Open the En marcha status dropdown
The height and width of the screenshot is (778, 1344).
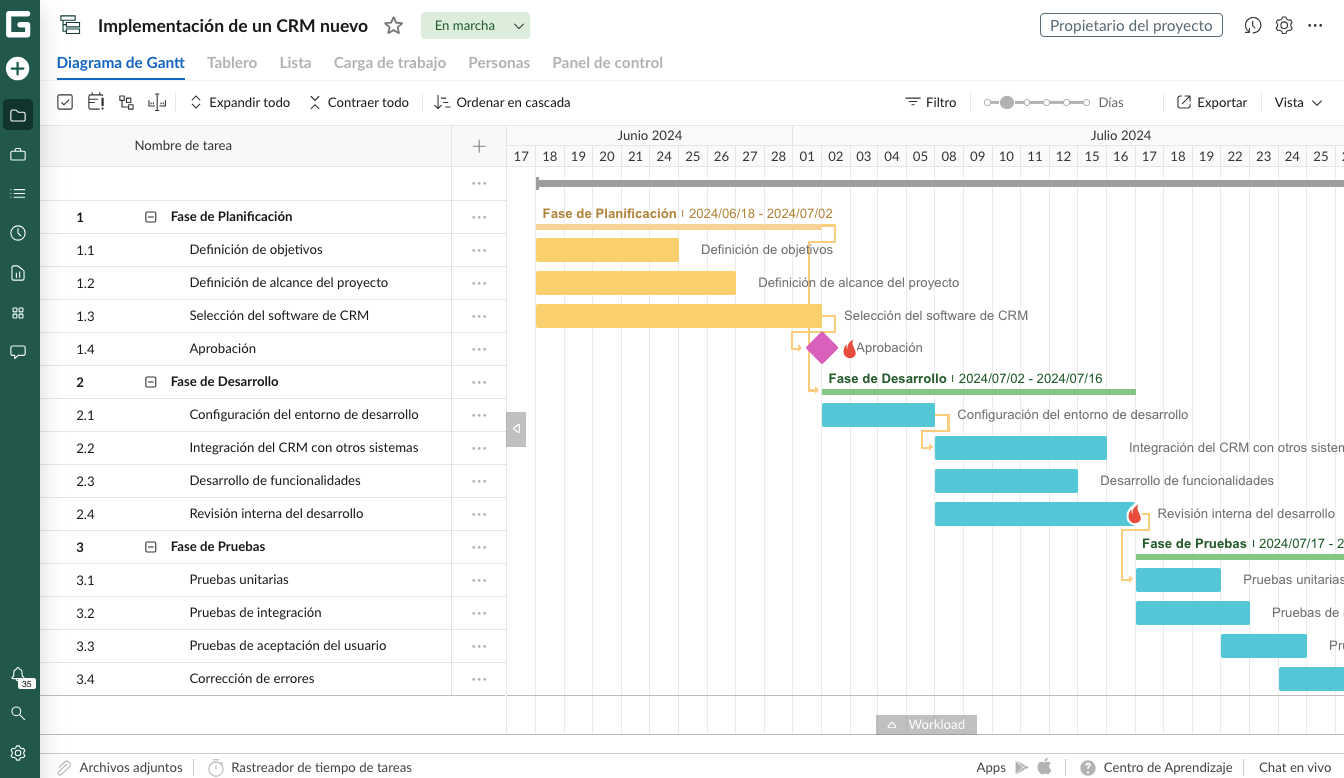coord(475,26)
